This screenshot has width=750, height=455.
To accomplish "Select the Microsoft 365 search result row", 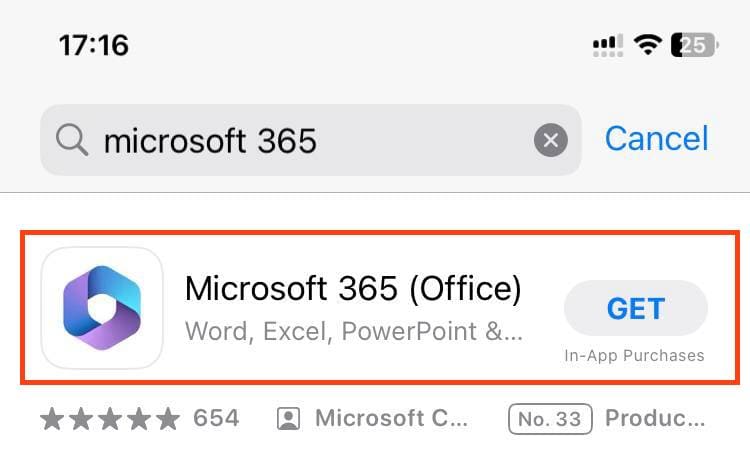I will pyautogui.click(x=380, y=308).
